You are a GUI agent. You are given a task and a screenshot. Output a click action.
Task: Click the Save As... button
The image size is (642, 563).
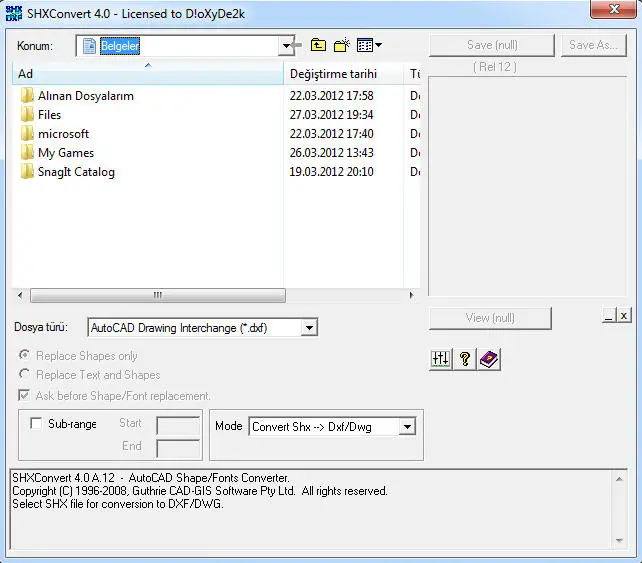(593, 45)
